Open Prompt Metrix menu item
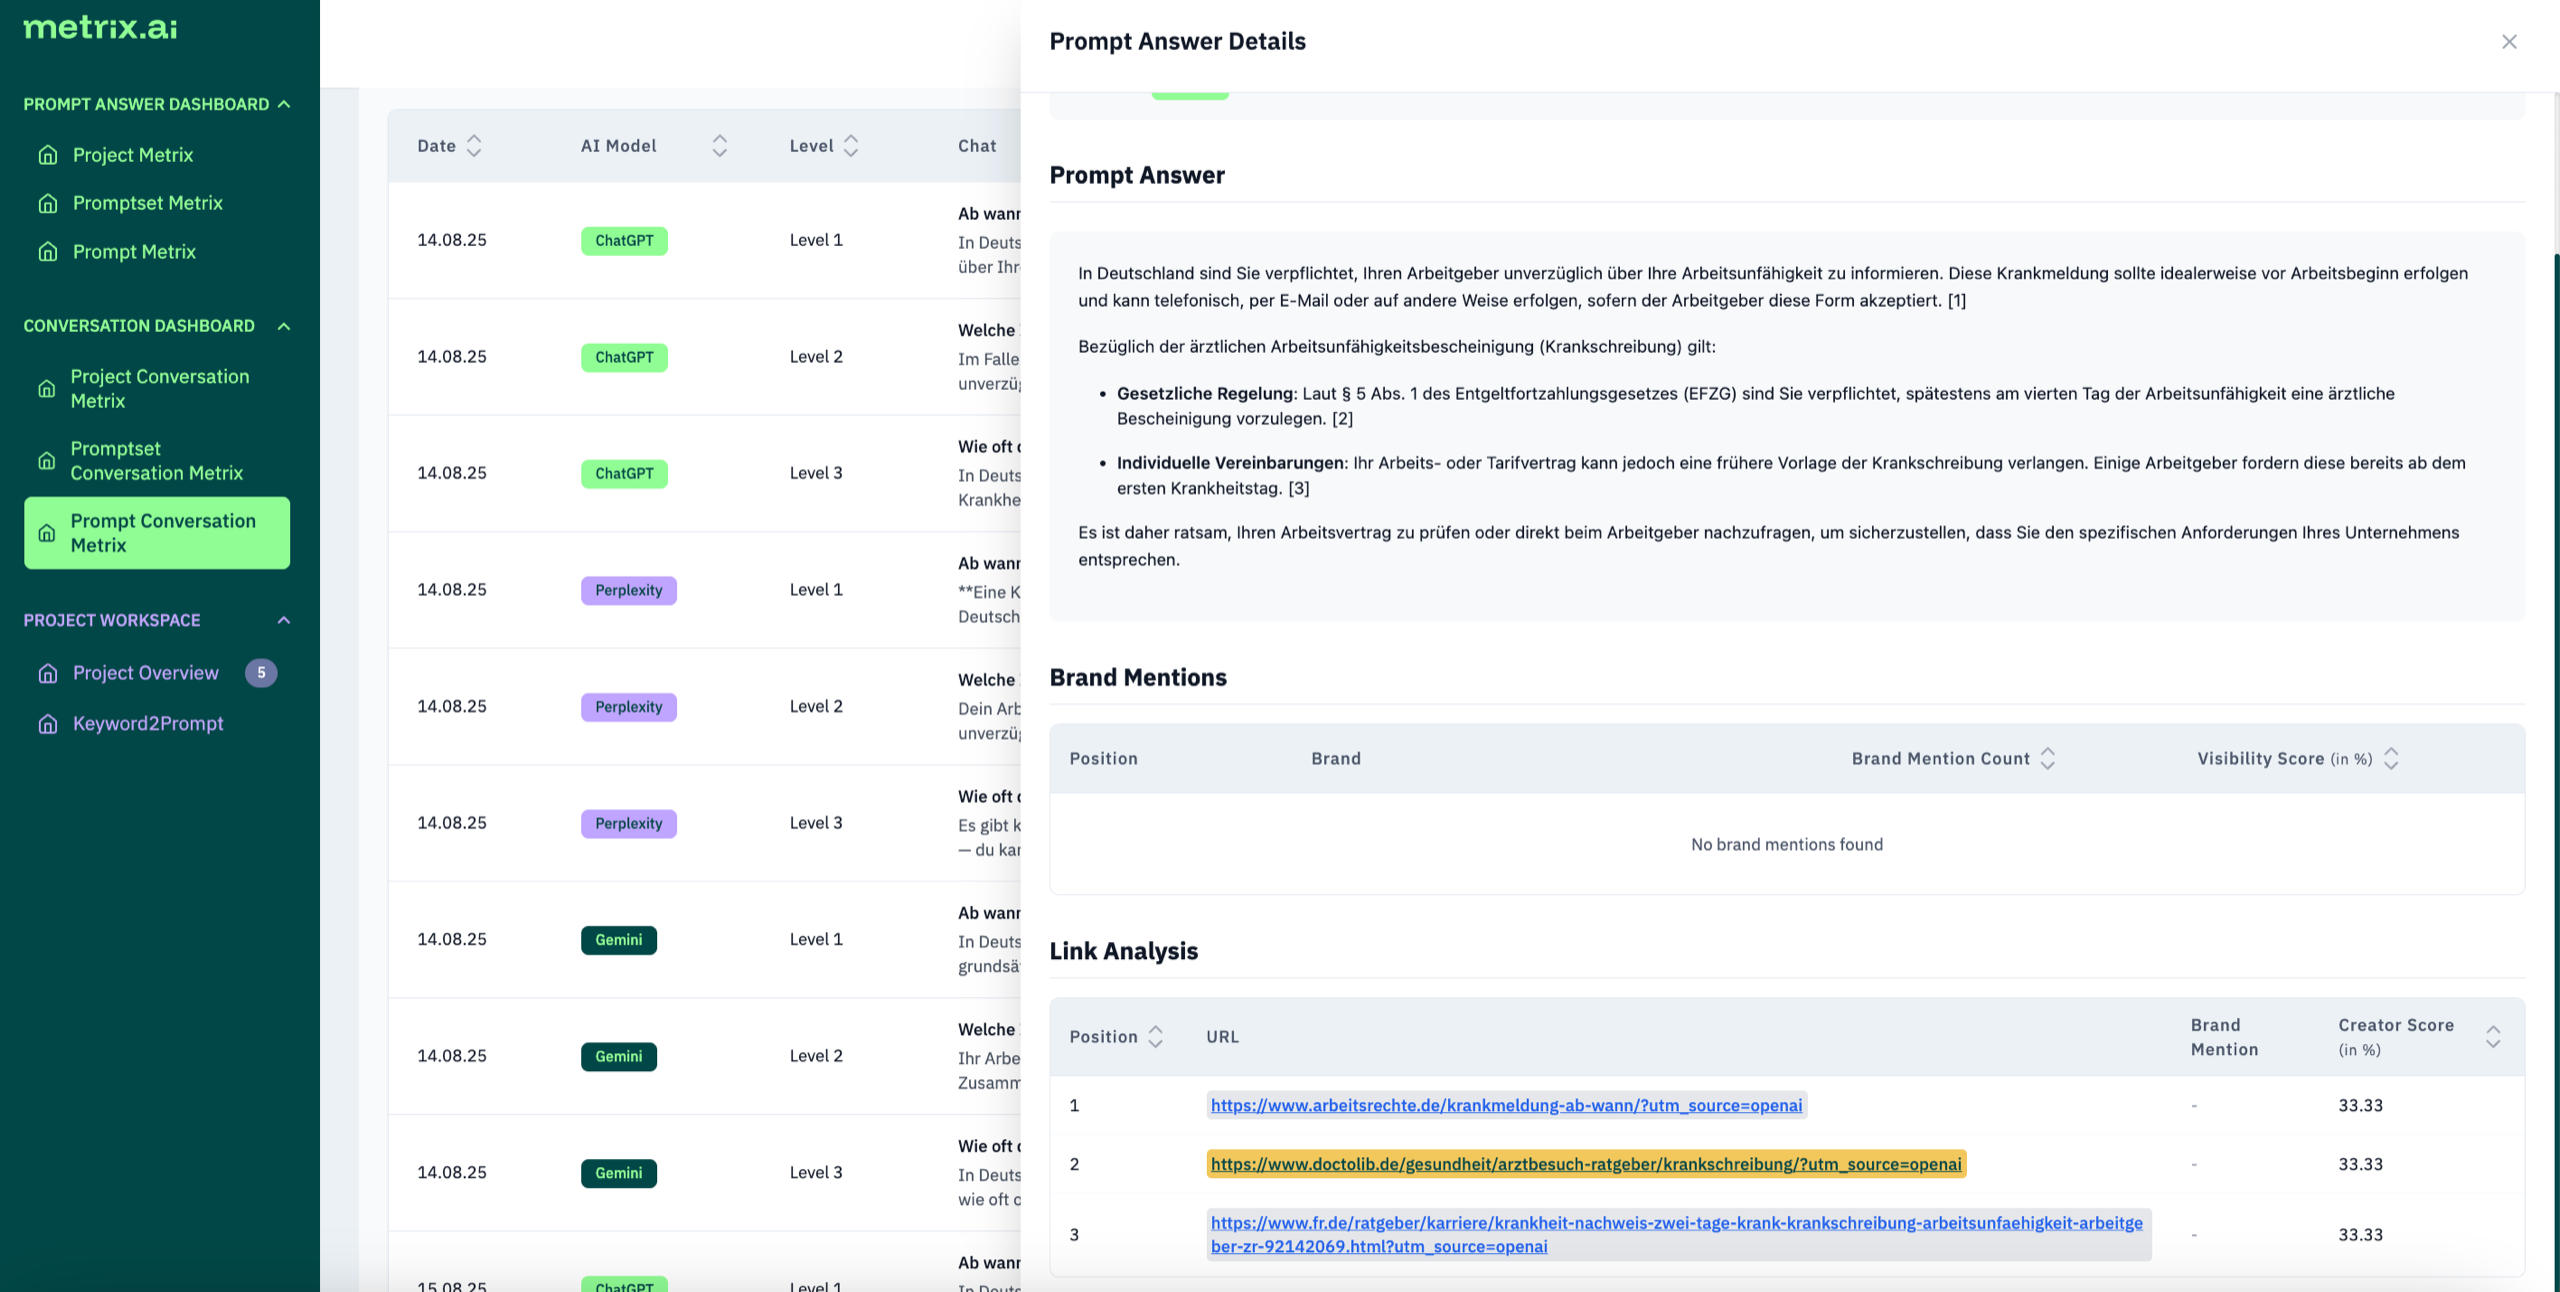This screenshot has width=2560, height=1292. [x=134, y=252]
